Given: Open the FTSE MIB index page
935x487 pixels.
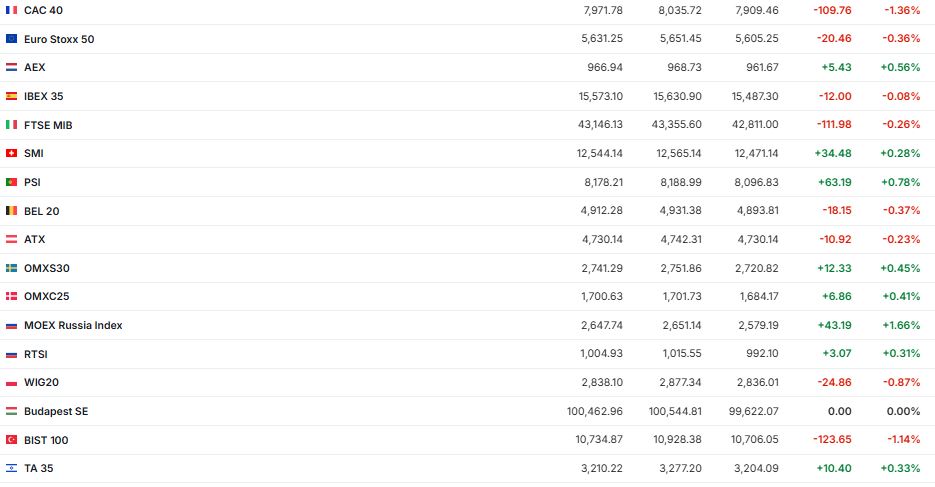Looking at the screenshot, I should [48, 125].
